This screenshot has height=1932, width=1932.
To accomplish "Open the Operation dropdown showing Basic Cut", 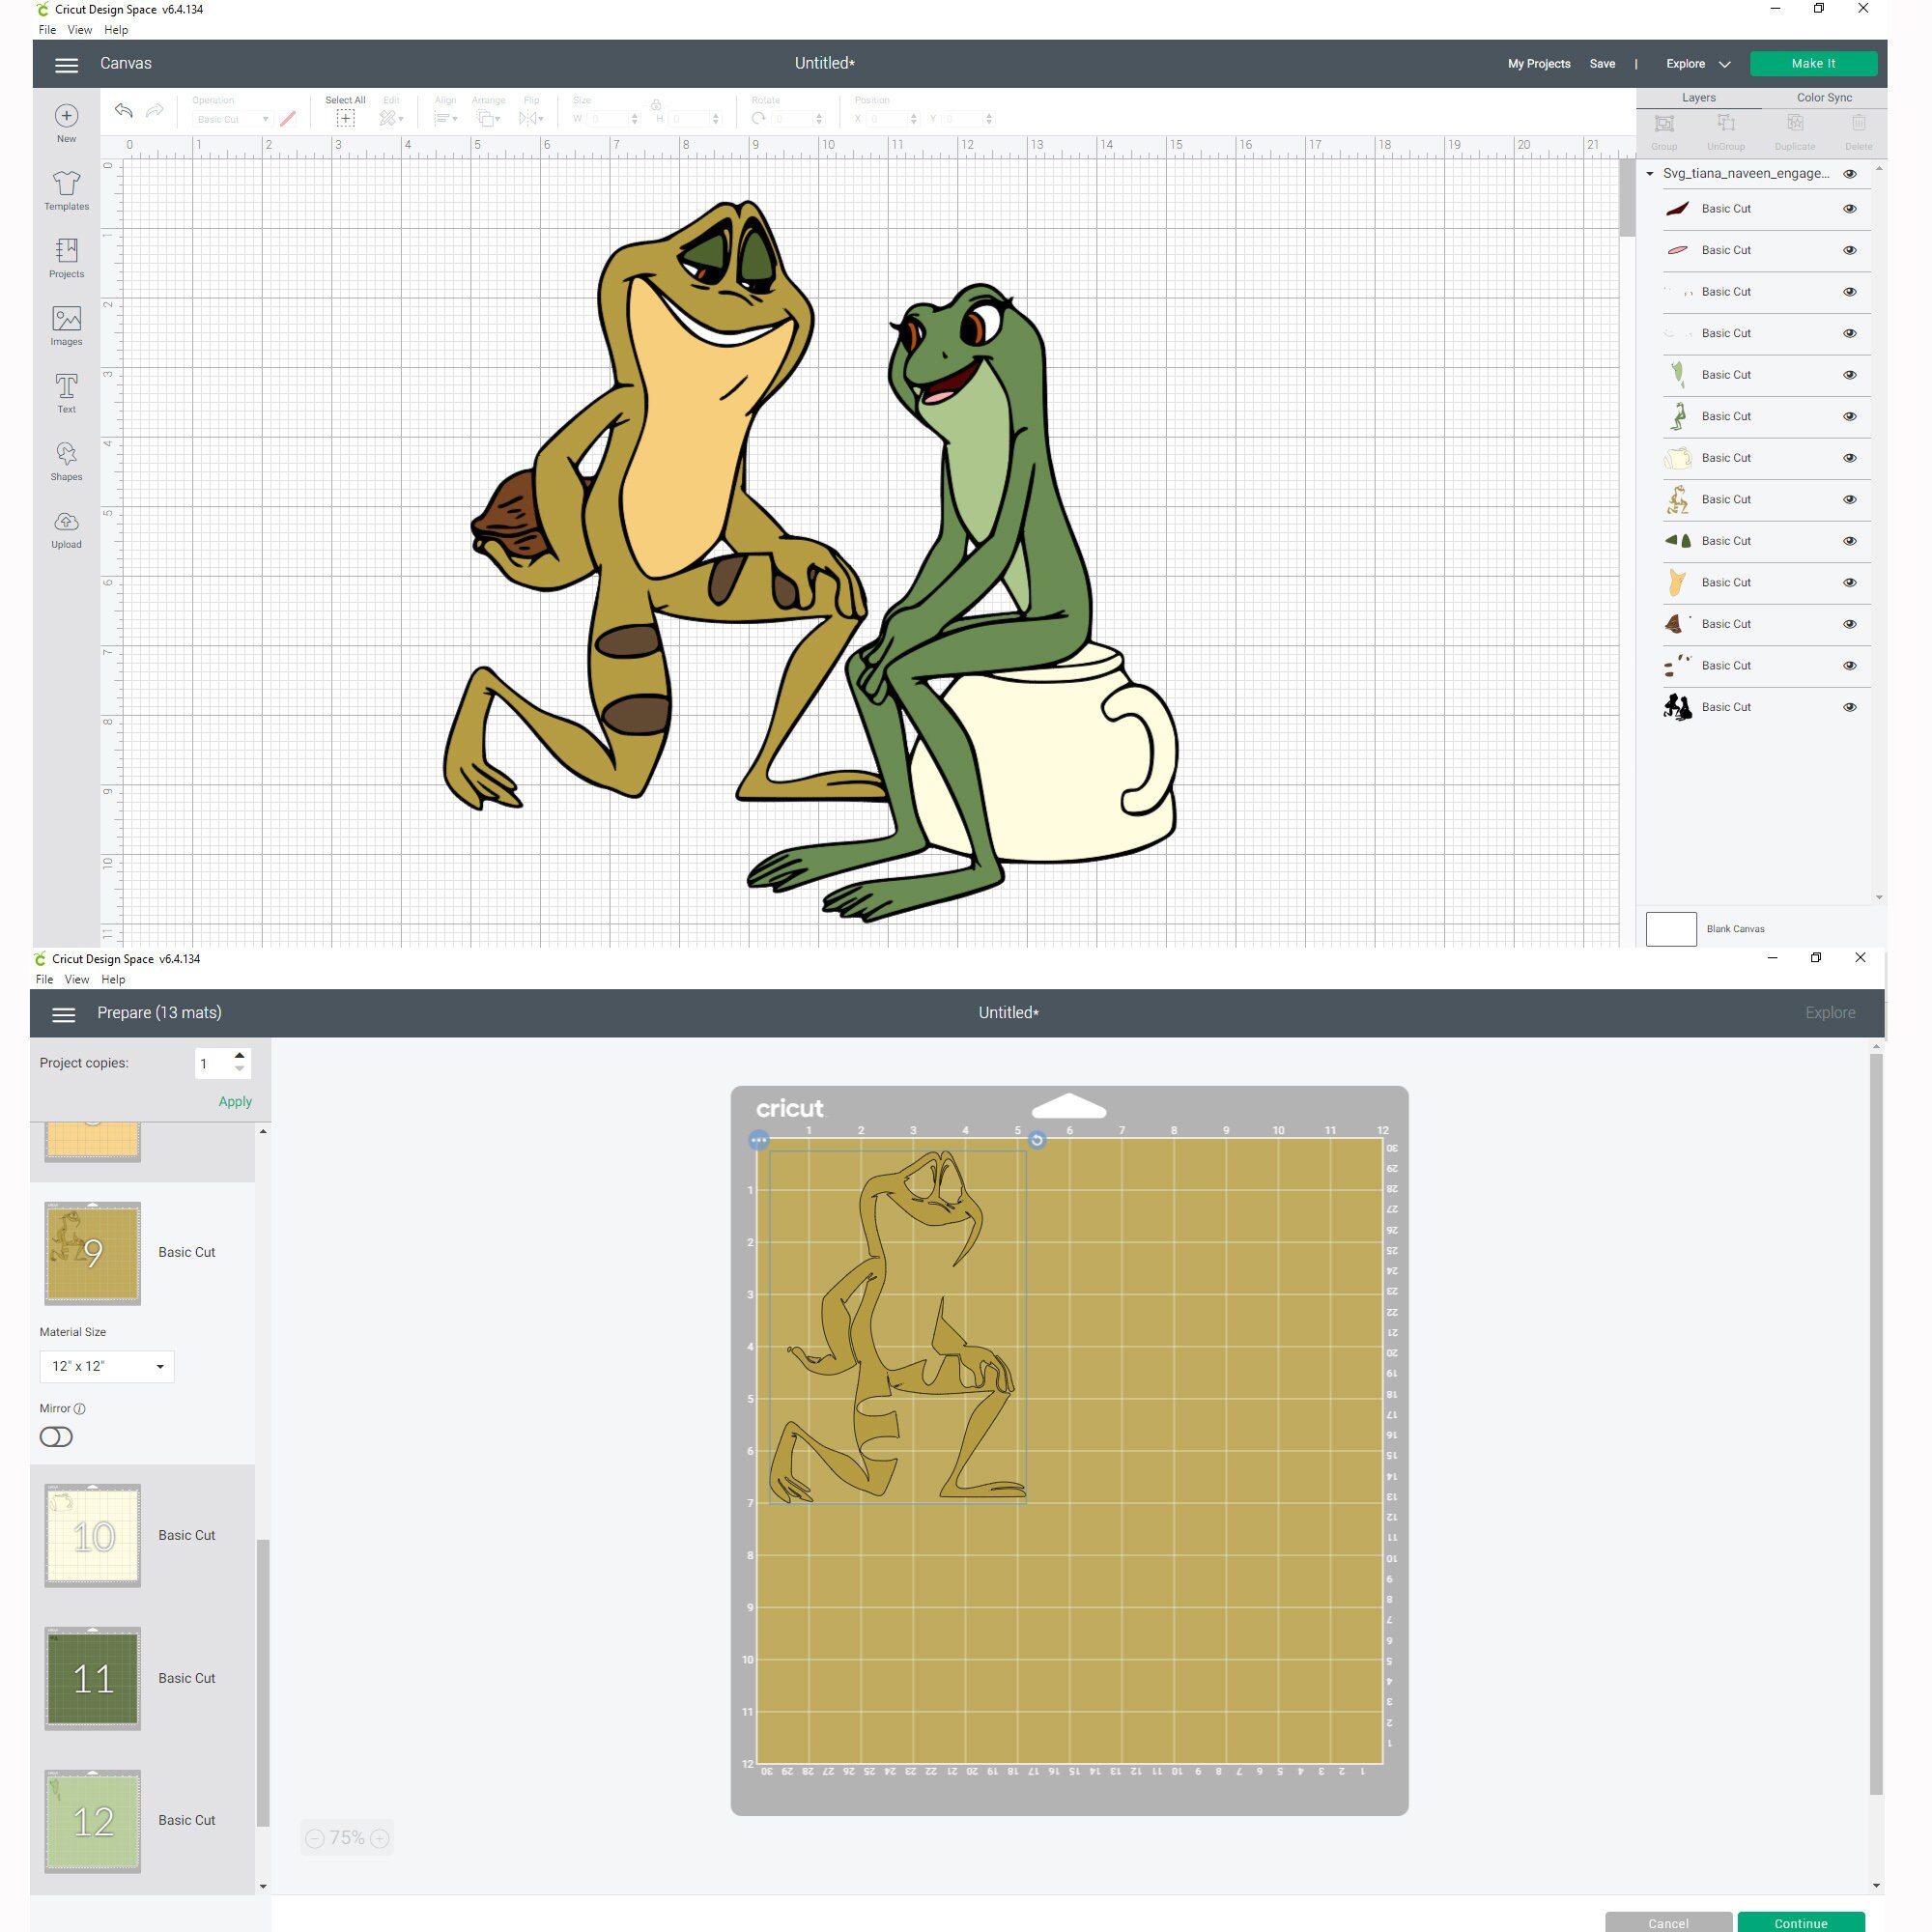I will click(230, 118).
